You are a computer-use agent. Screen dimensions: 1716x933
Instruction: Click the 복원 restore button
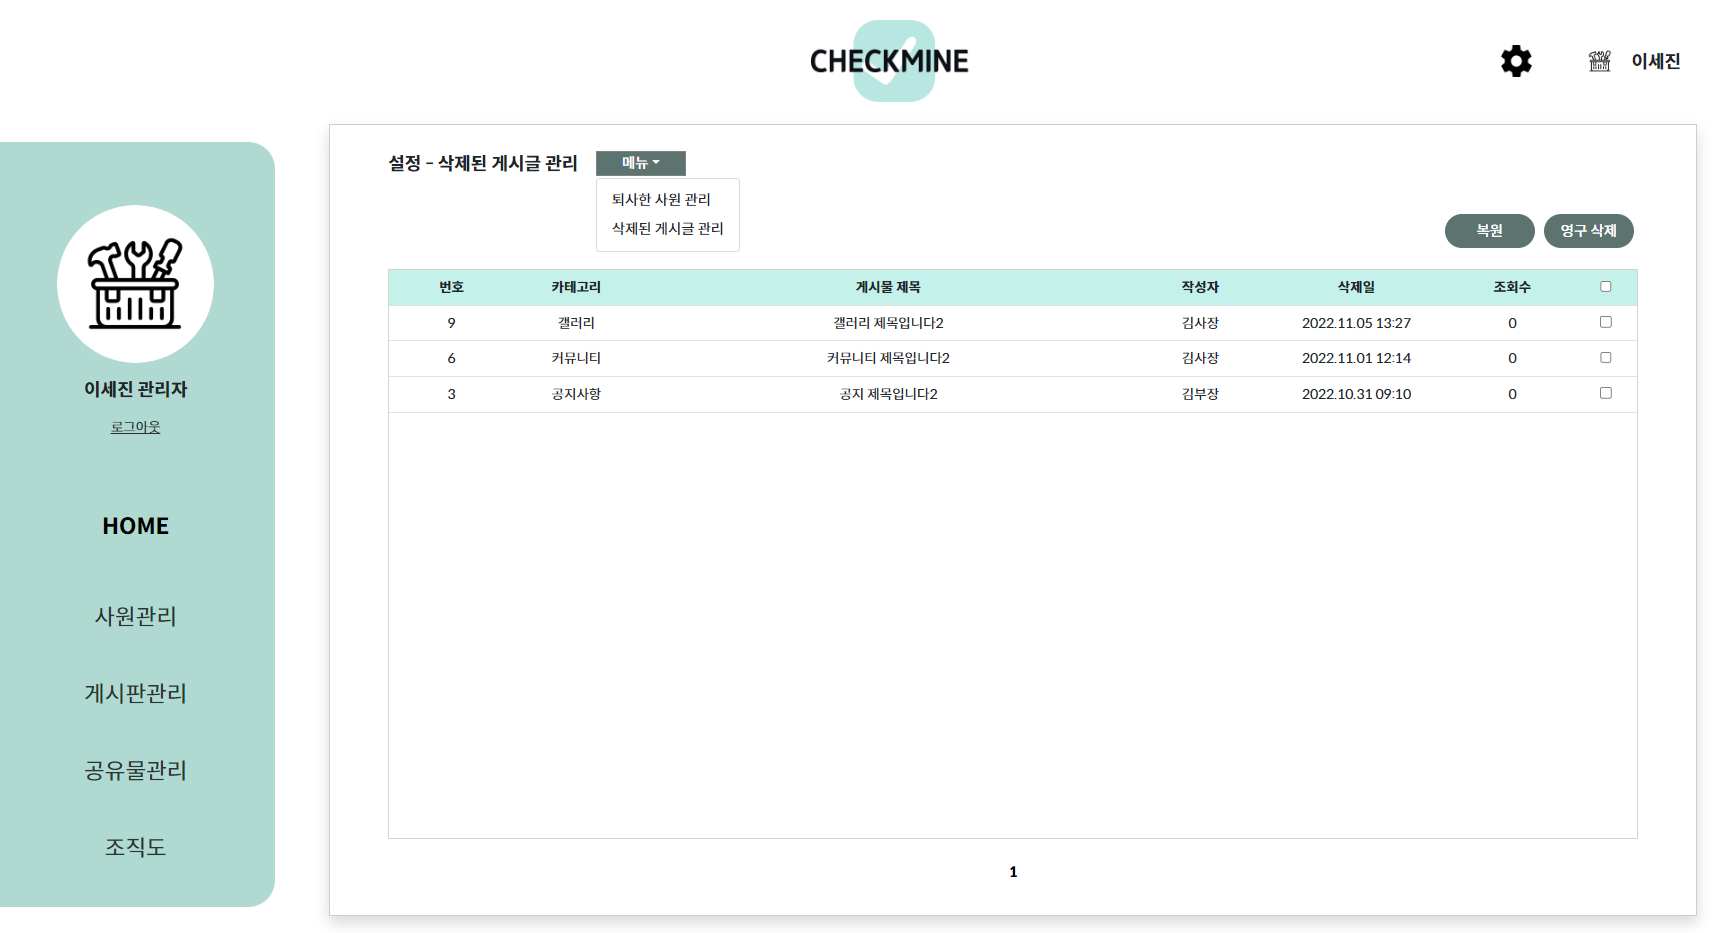(1490, 231)
